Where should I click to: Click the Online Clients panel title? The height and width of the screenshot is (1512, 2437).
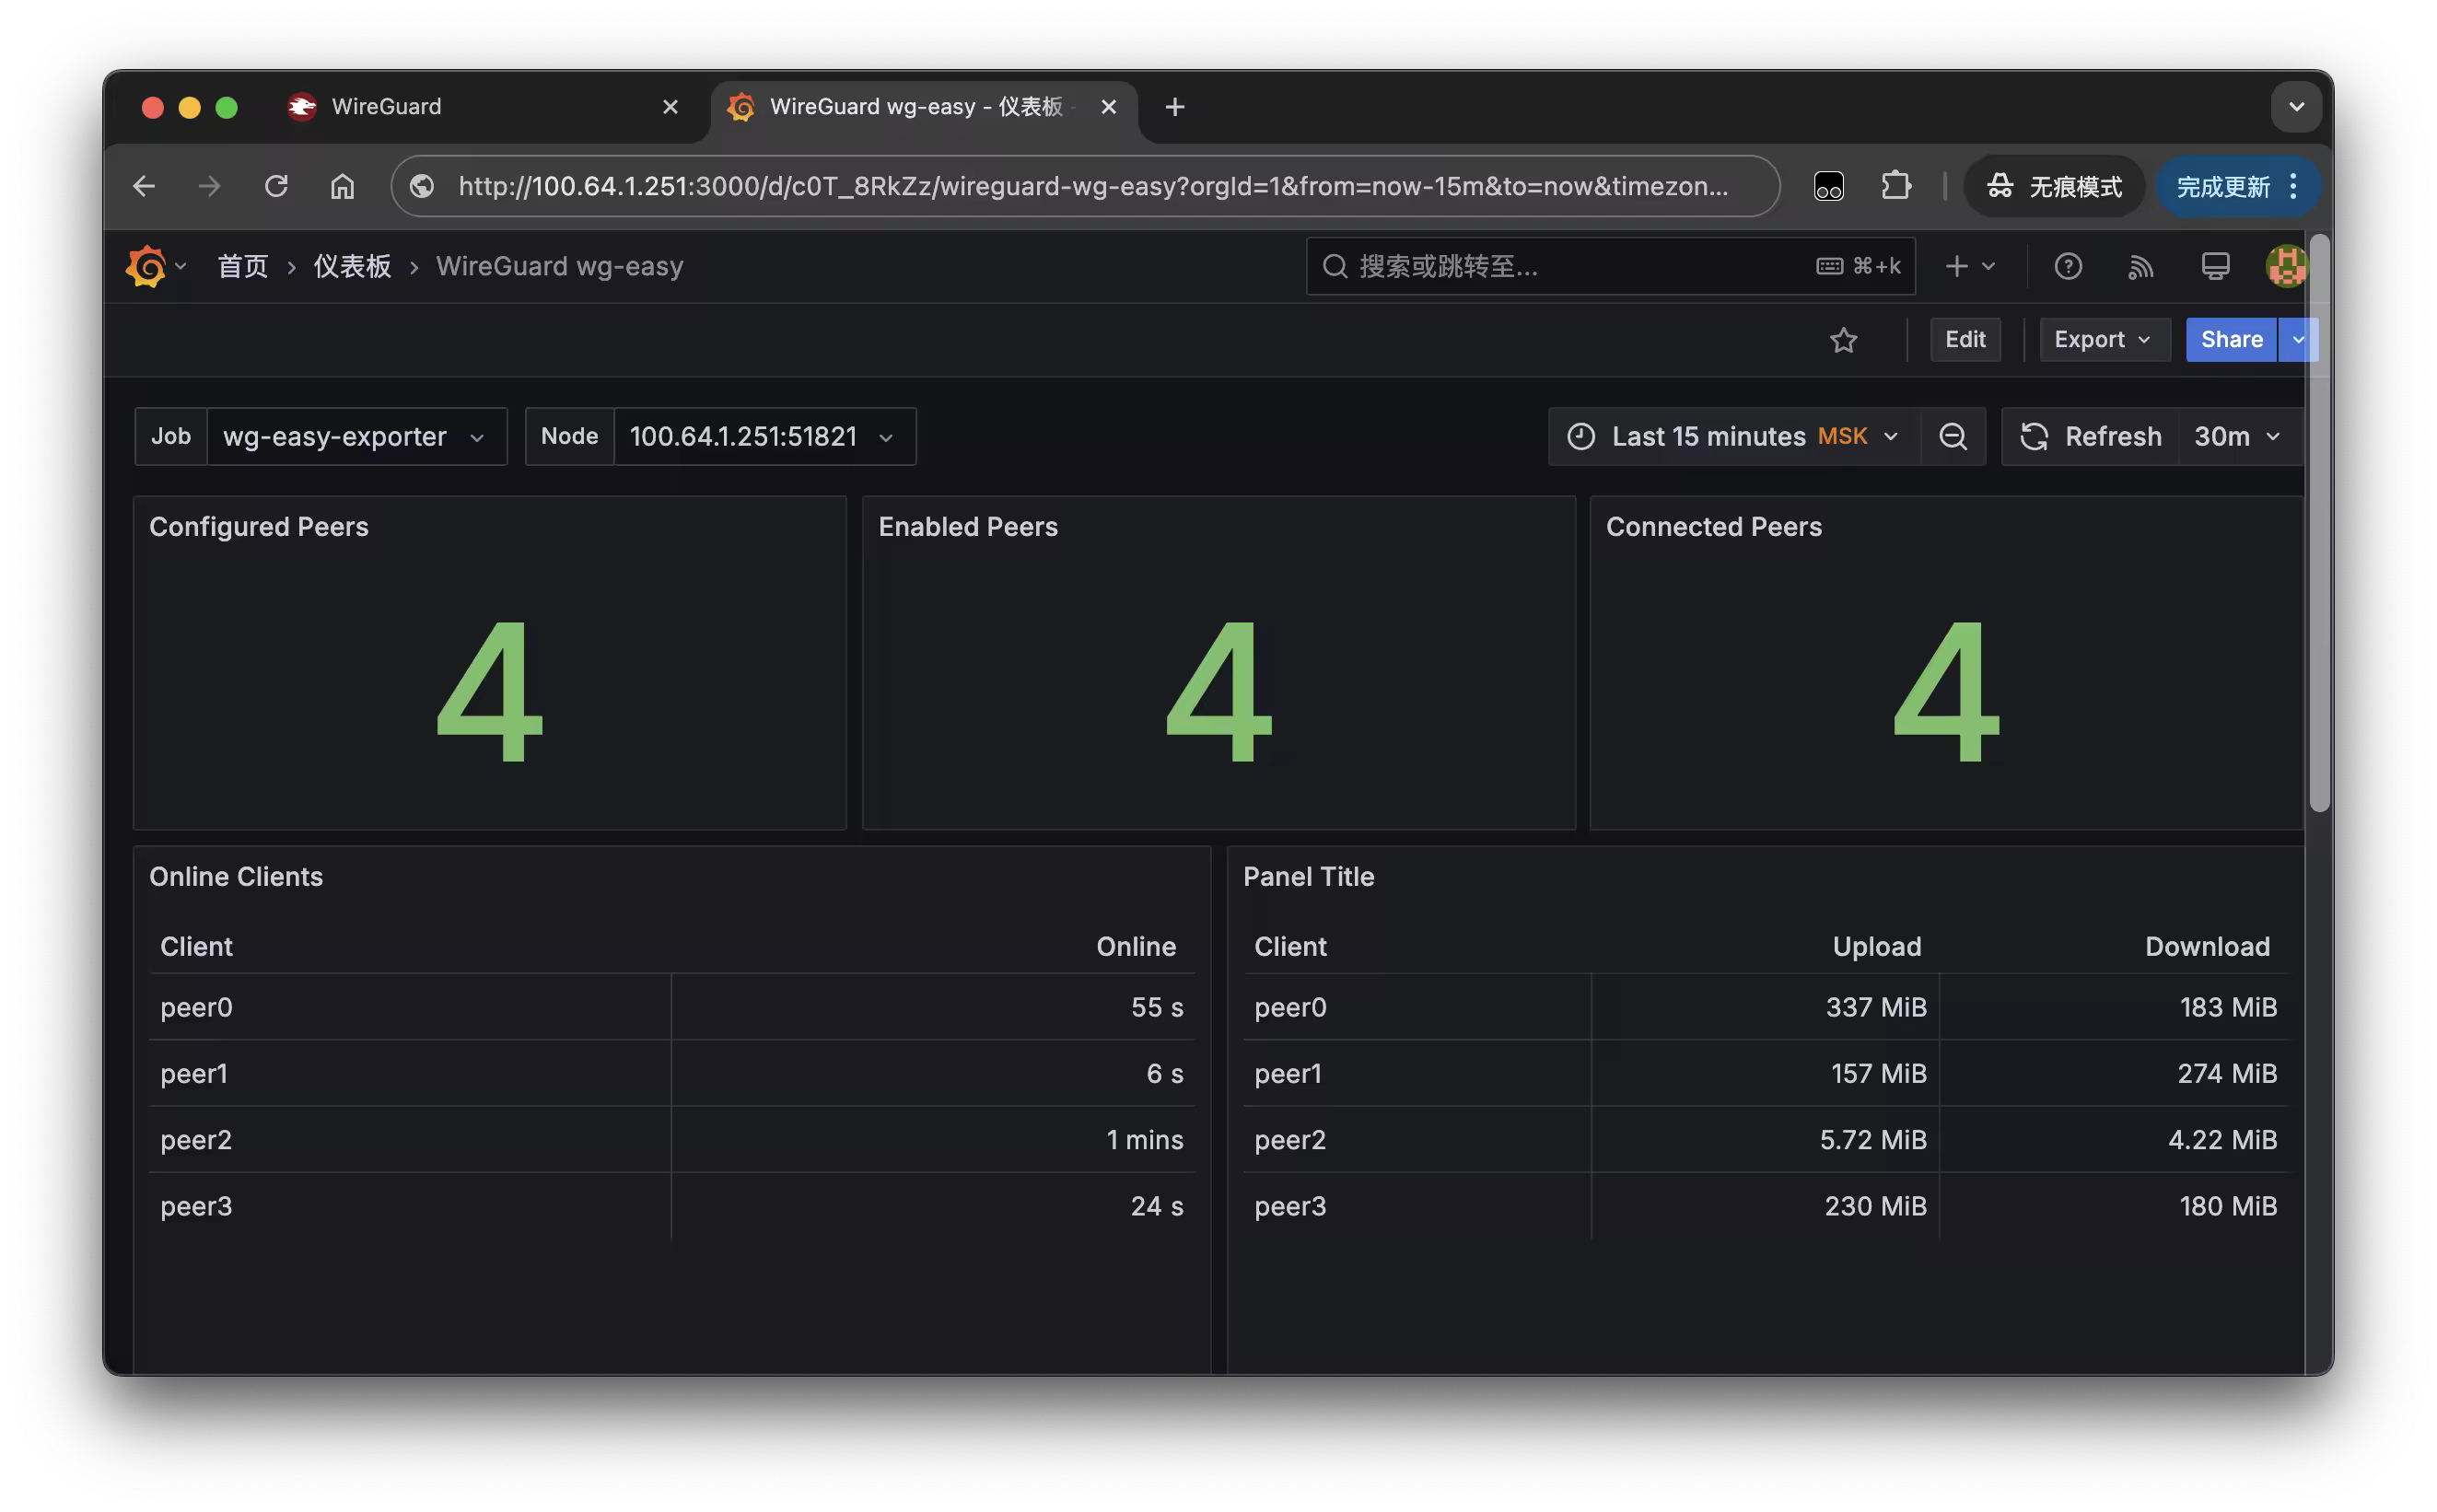tap(236, 877)
